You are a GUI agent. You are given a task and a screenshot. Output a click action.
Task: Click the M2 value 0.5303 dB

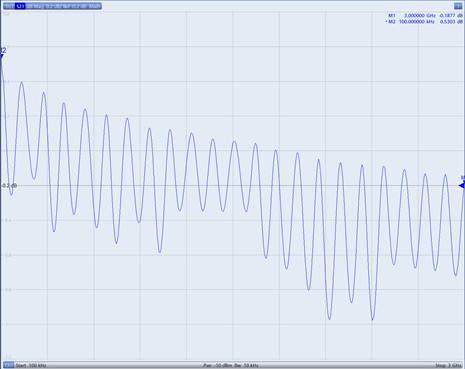pos(451,22)
